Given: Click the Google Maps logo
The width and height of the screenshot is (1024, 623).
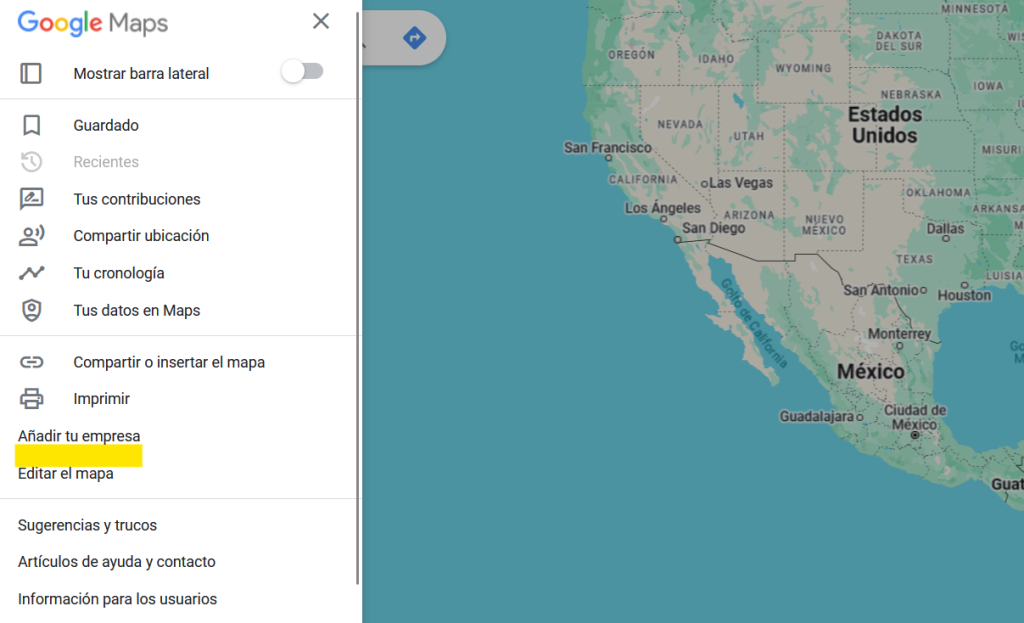Looking at the screenshot, I should tap(93, 23).
